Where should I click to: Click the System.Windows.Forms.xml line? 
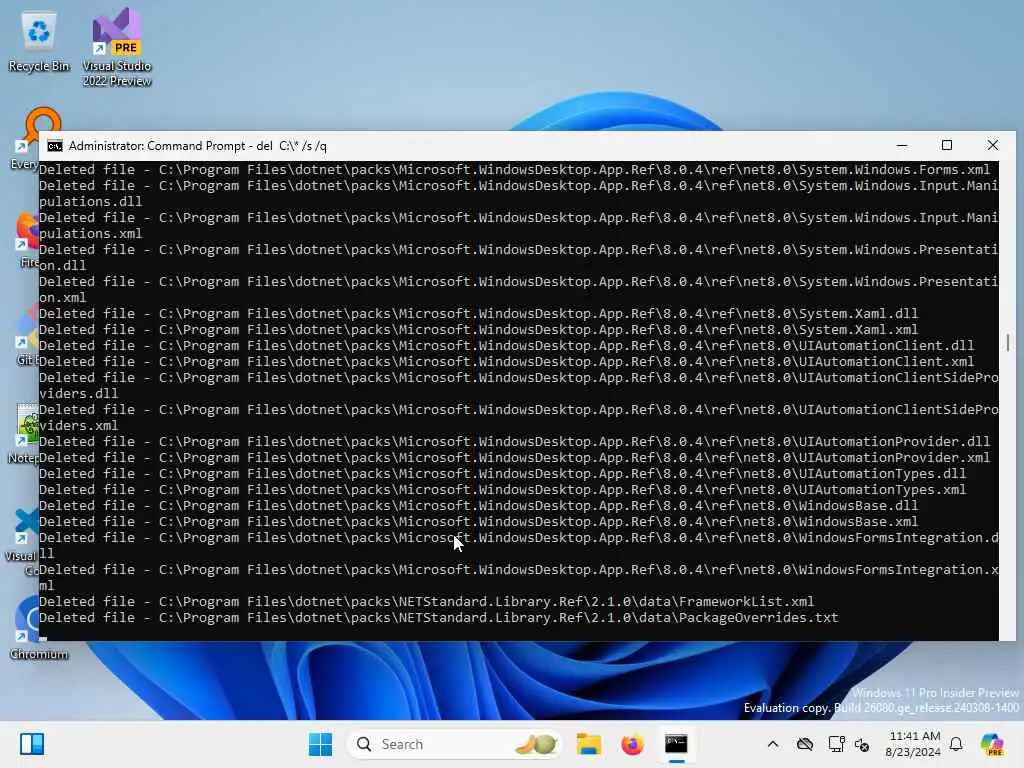(x=515, y=170)
